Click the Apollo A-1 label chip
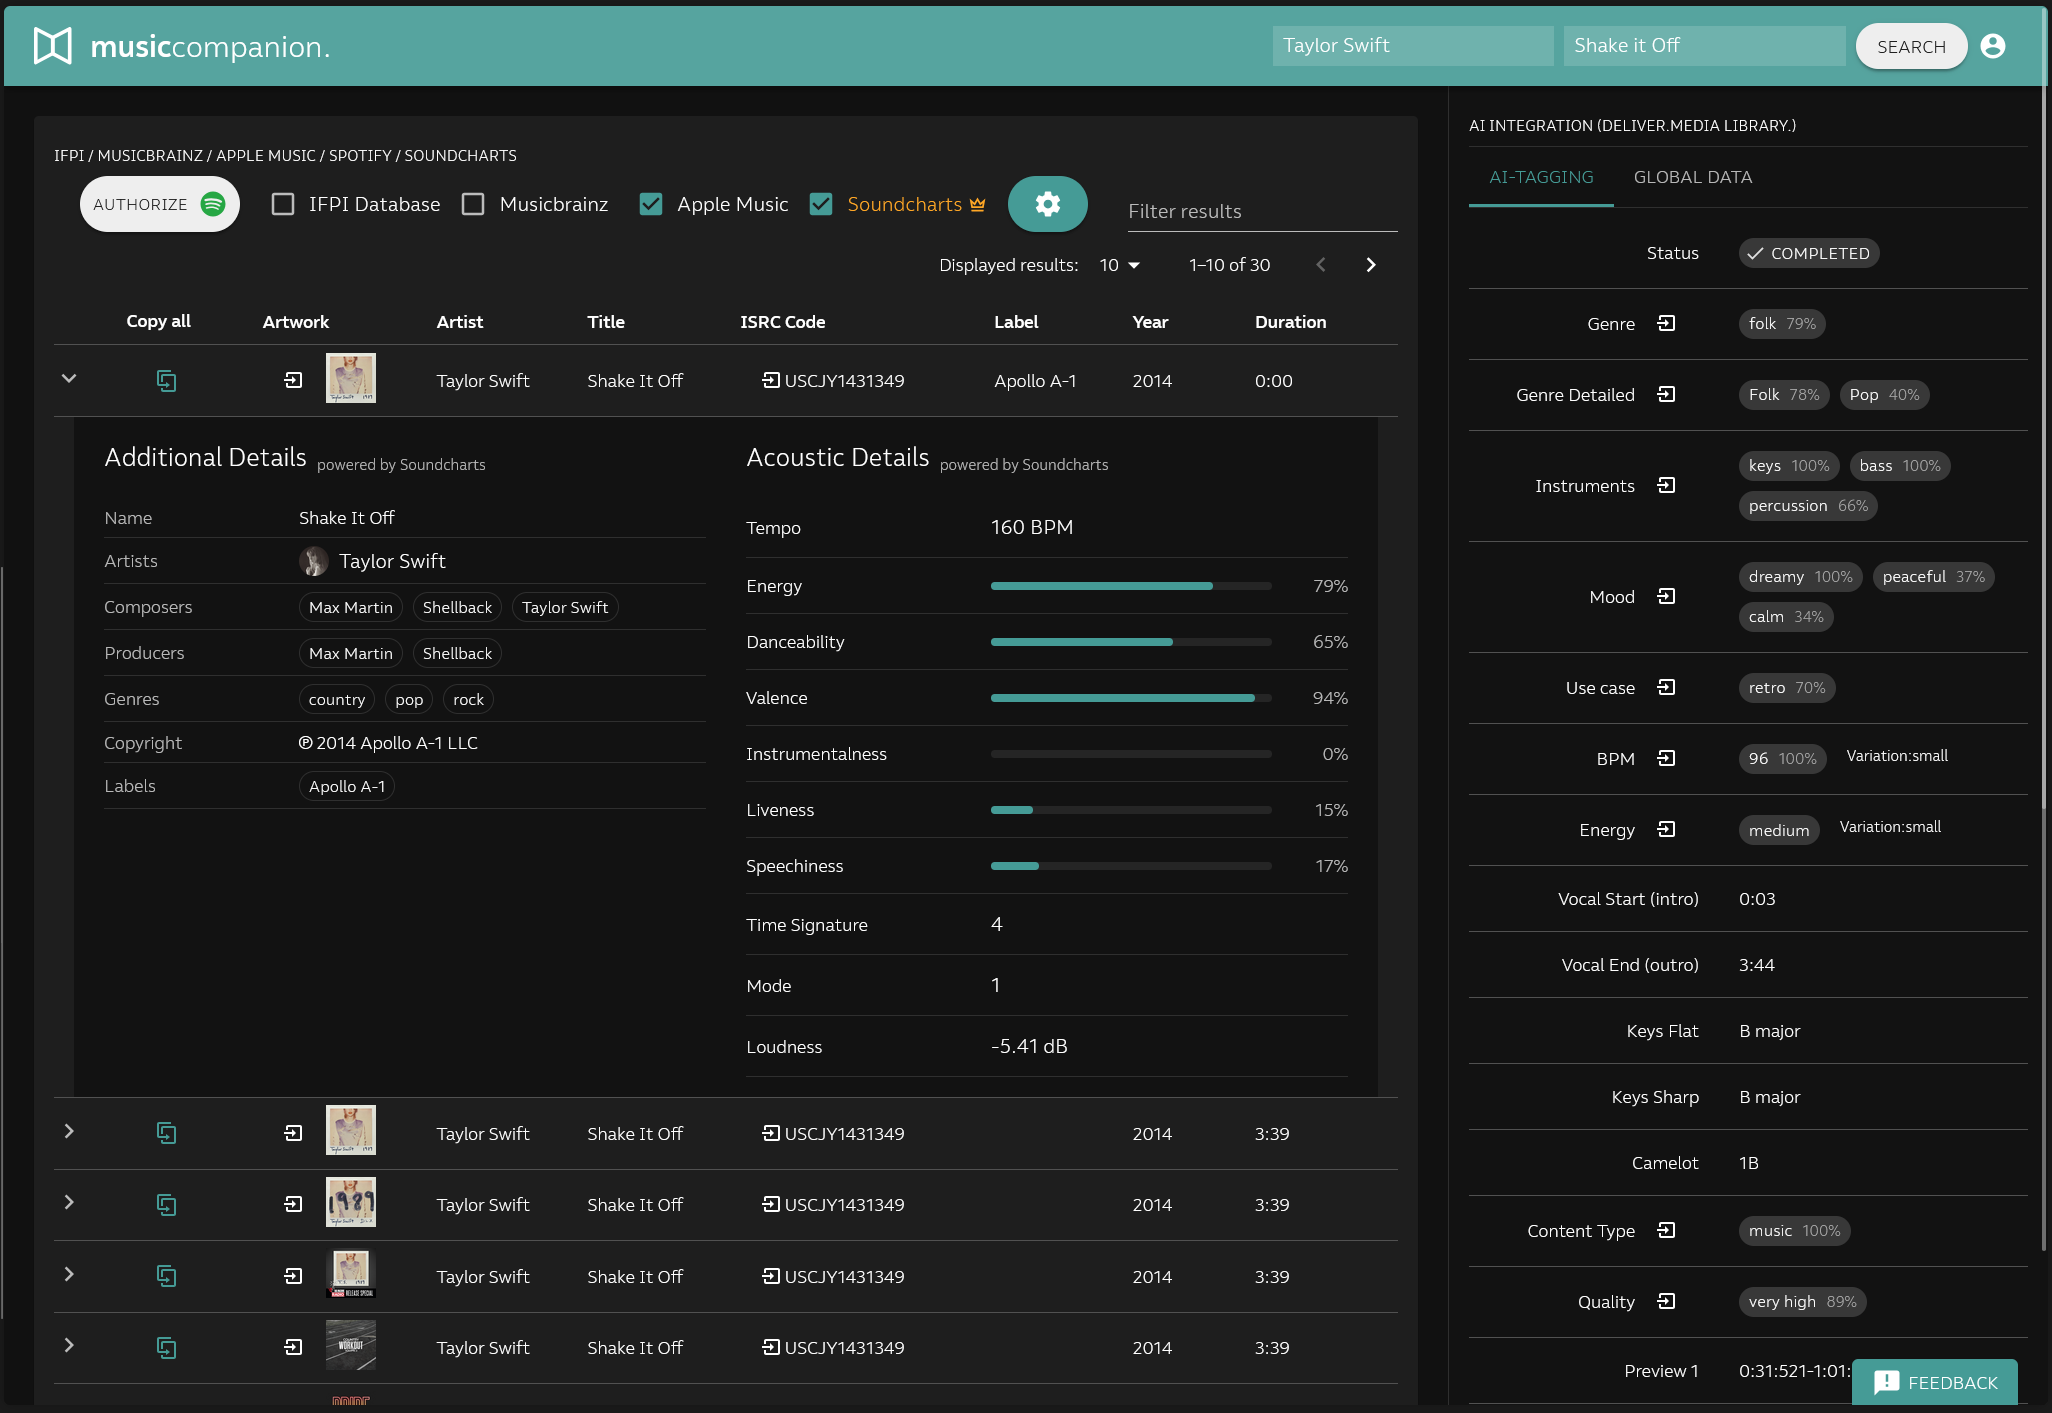2052x1413 pixels. (x=347, y=786)
